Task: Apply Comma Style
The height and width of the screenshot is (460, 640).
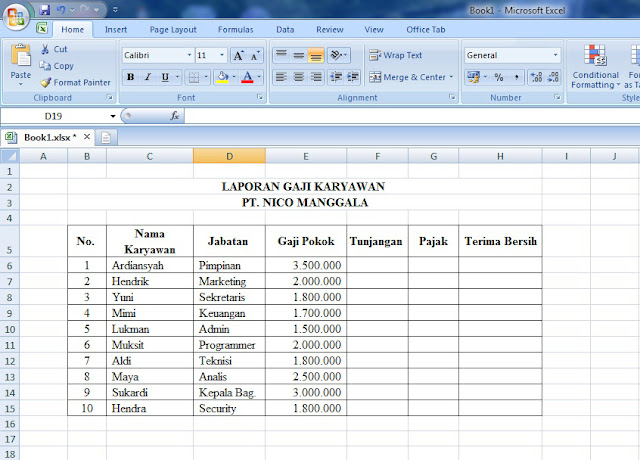Action: point(517,77)
